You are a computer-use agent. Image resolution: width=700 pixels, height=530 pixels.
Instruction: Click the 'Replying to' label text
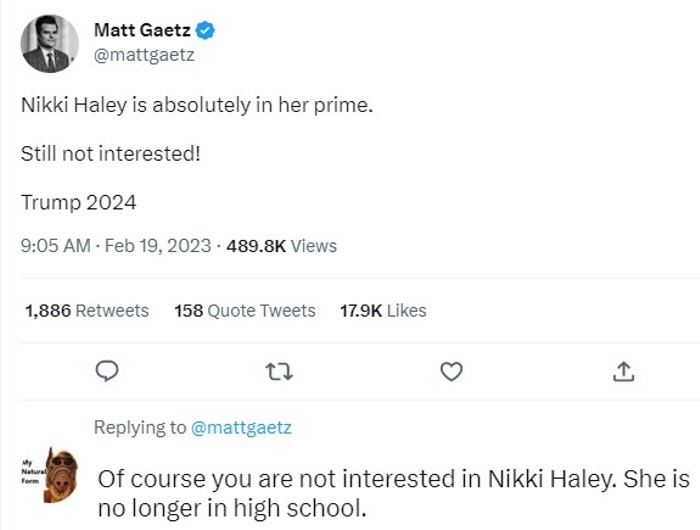click(139, 428)
